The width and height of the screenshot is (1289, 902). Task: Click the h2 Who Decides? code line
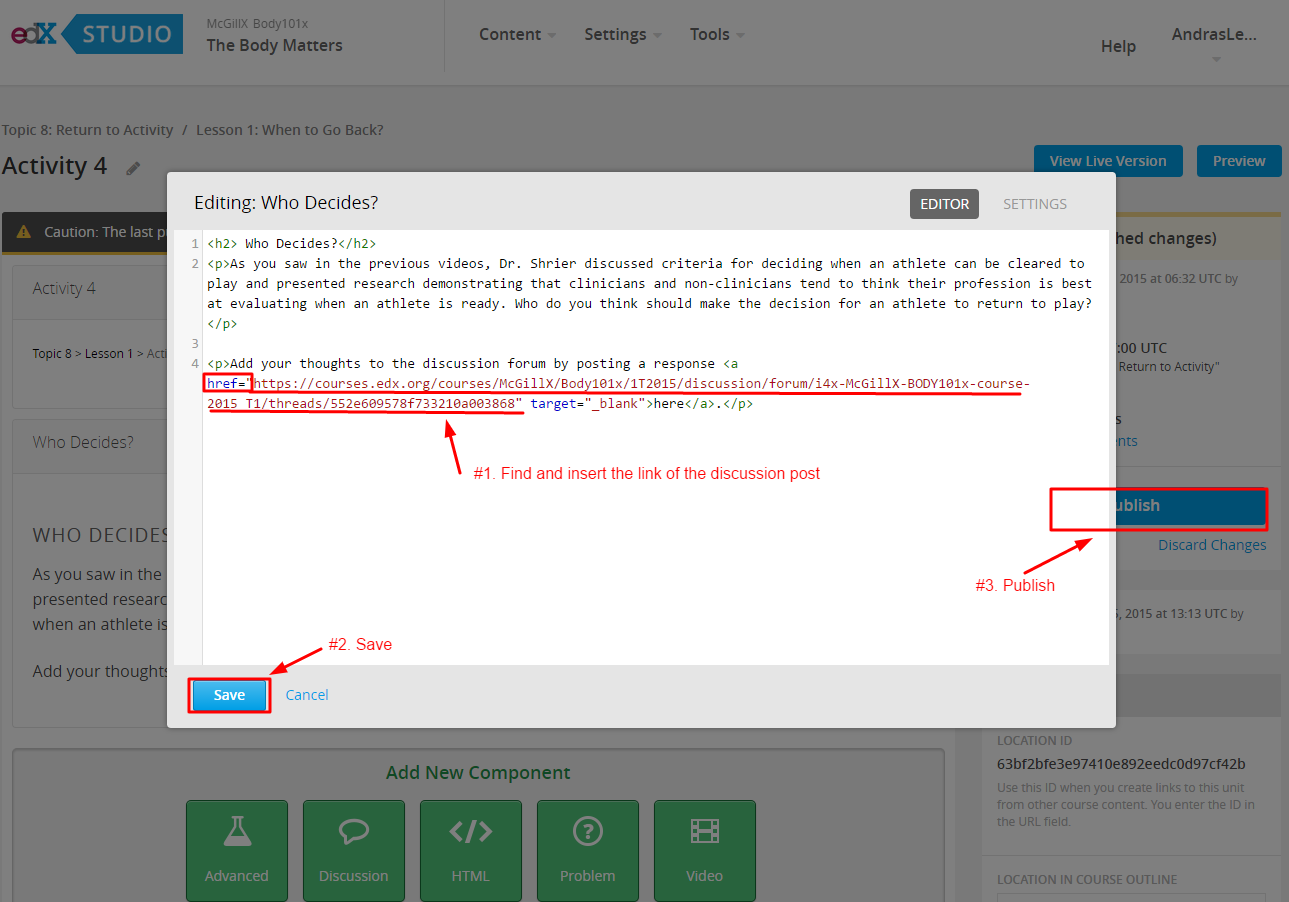(292, 243)
